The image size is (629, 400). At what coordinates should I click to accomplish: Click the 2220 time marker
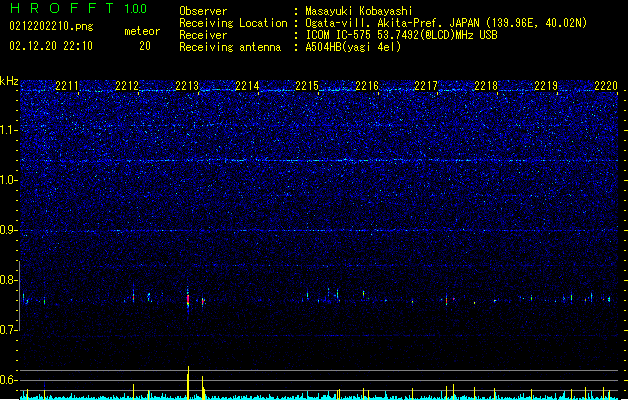[606, 86]
